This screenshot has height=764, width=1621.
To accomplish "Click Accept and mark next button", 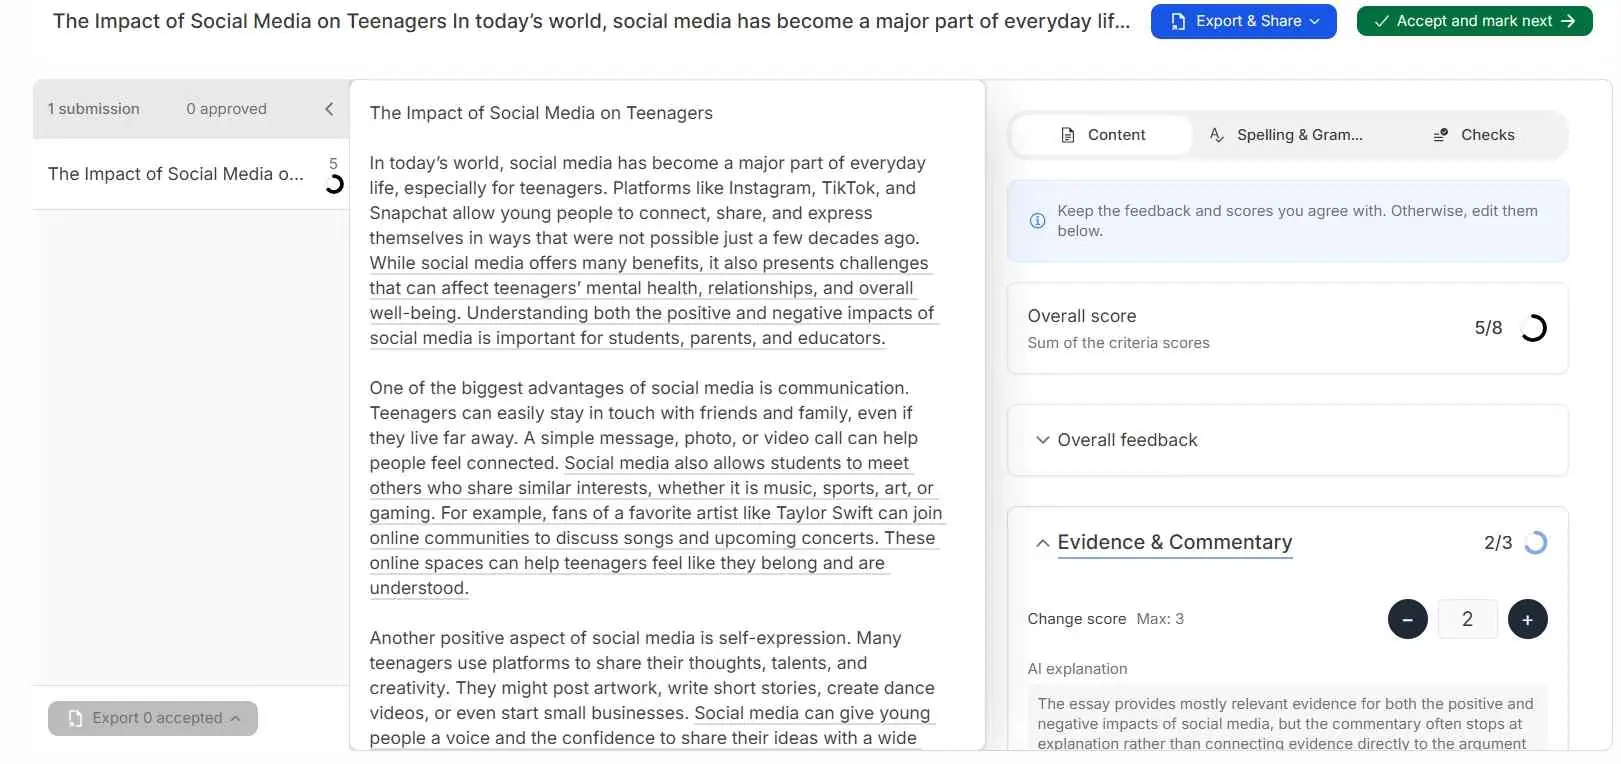I will 1474,21.
